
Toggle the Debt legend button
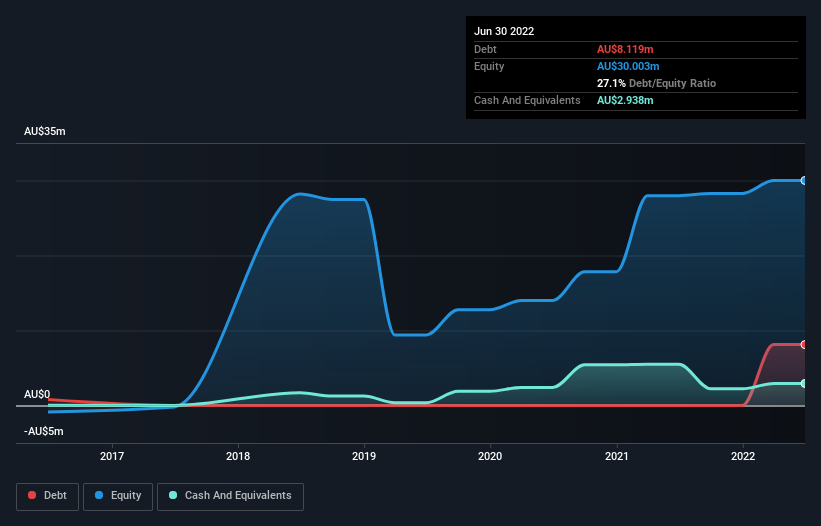point(48,496)
